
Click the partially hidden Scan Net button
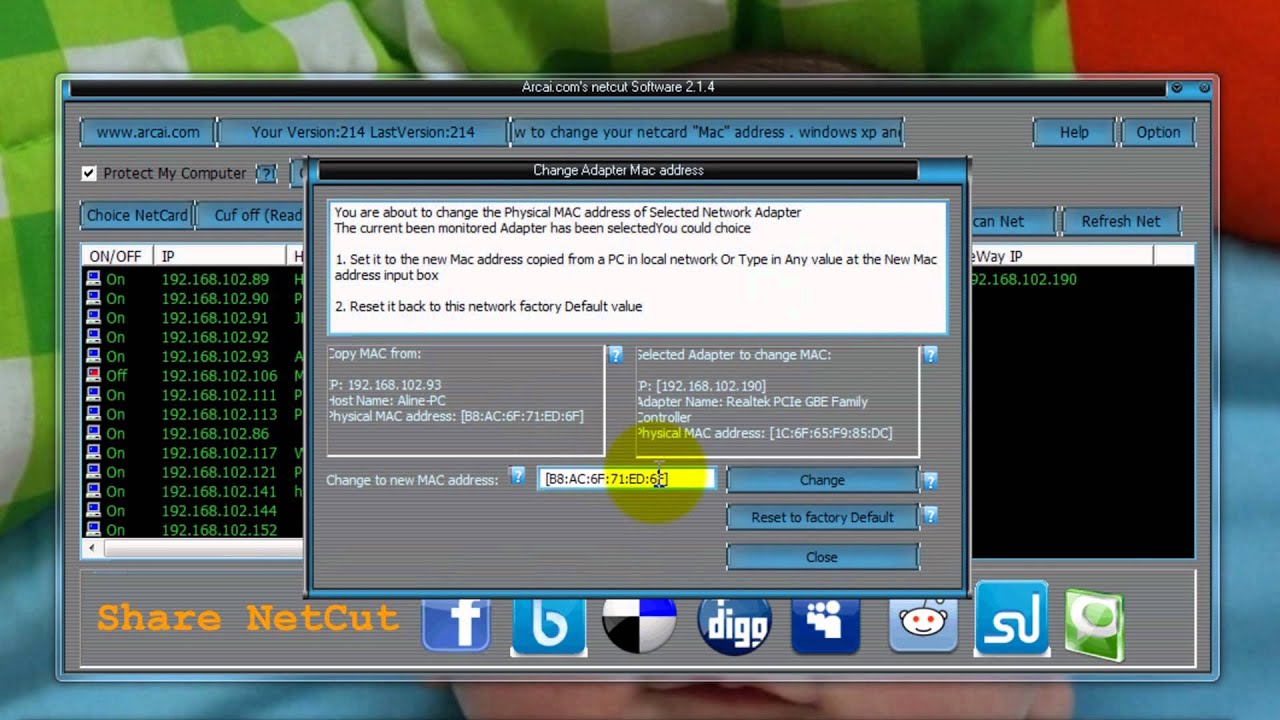click(1011, 221)
